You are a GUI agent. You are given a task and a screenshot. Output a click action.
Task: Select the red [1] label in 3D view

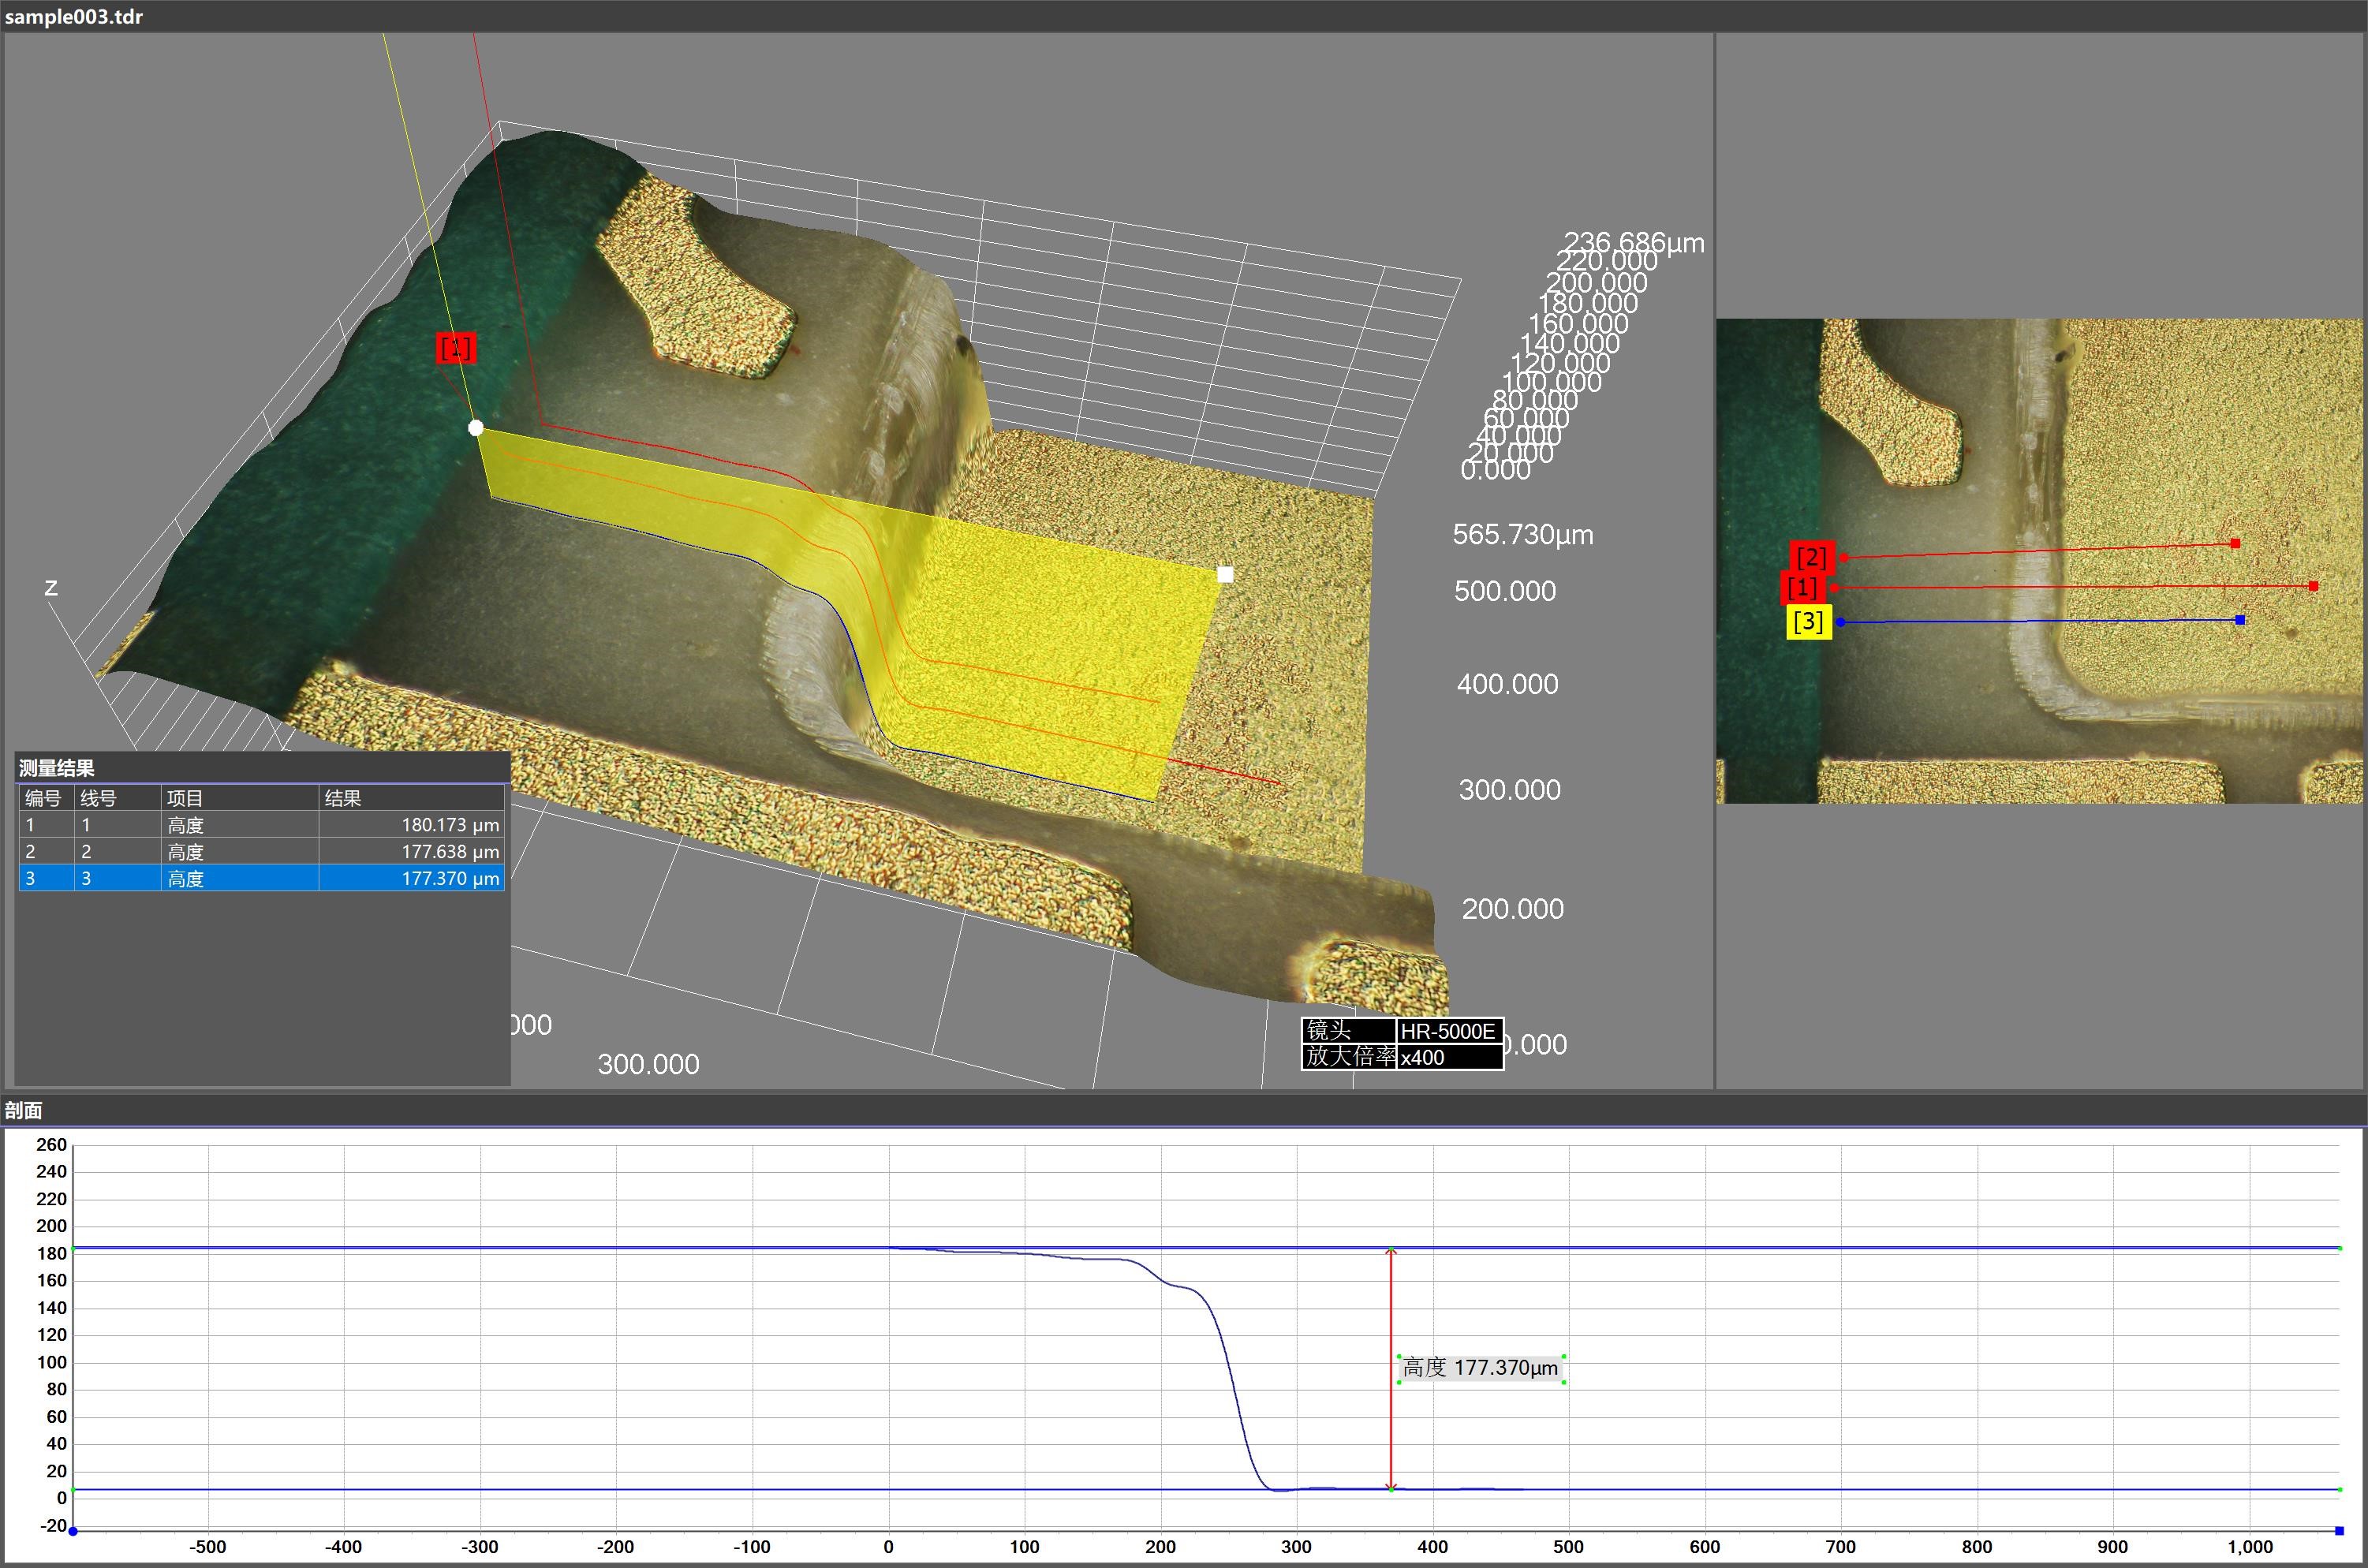pos(455,348)
